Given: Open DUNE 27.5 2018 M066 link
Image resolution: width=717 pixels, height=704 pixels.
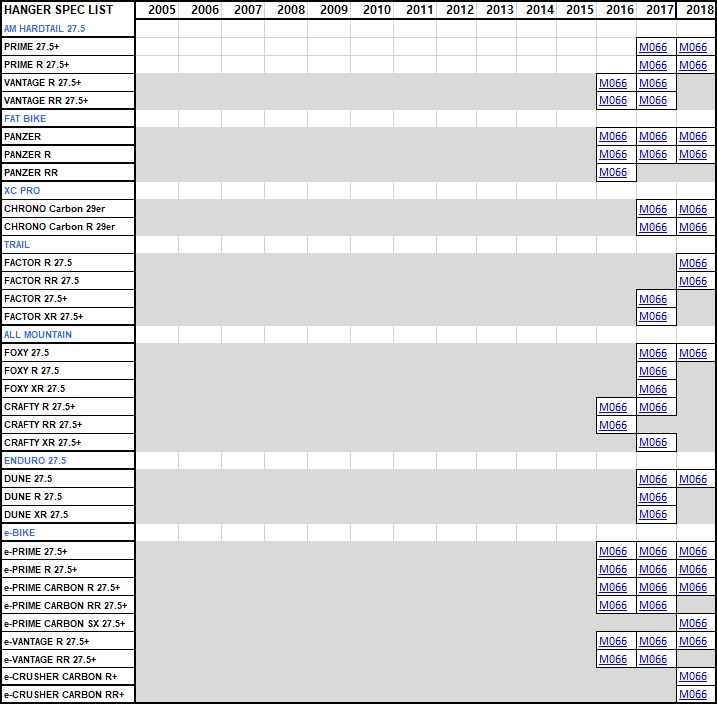Looking at the screenshot, I should coord(693,479).
